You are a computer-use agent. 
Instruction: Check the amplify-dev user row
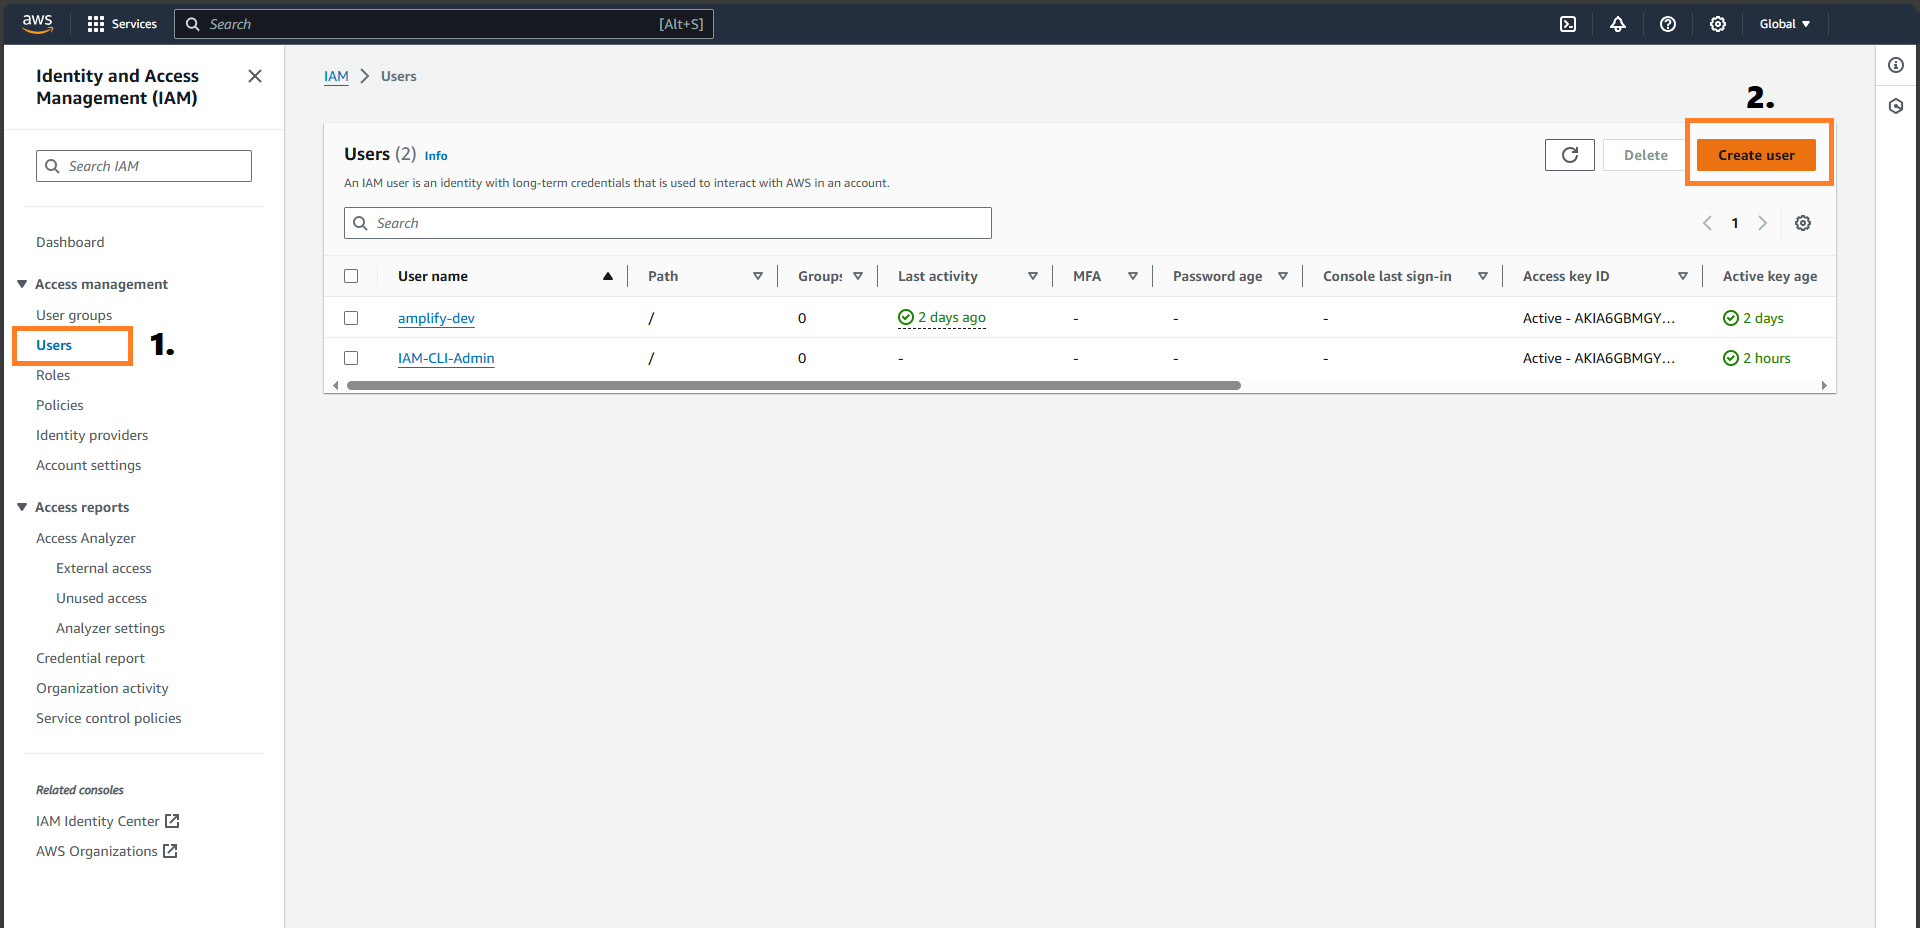[351, 318]
